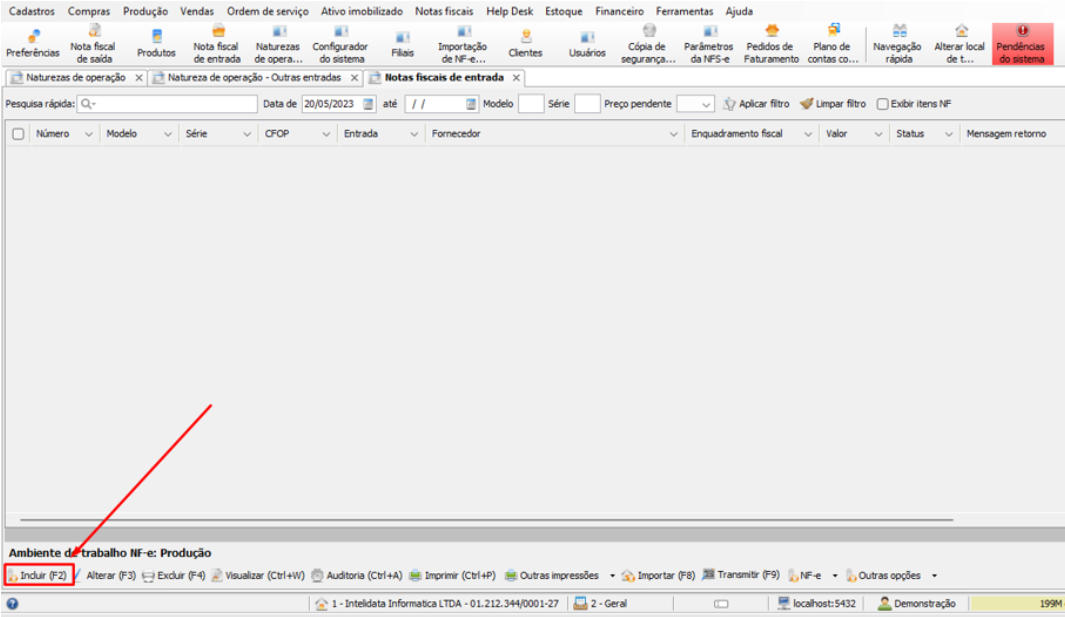Click Alterar (F3) button
1065x617 pixels.
click(105, 576)
